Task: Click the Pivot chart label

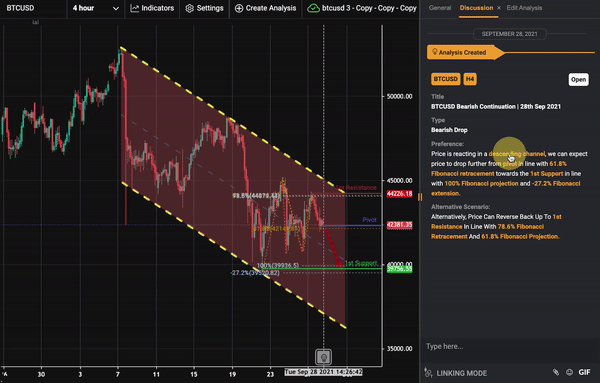Action: (369, 220)
